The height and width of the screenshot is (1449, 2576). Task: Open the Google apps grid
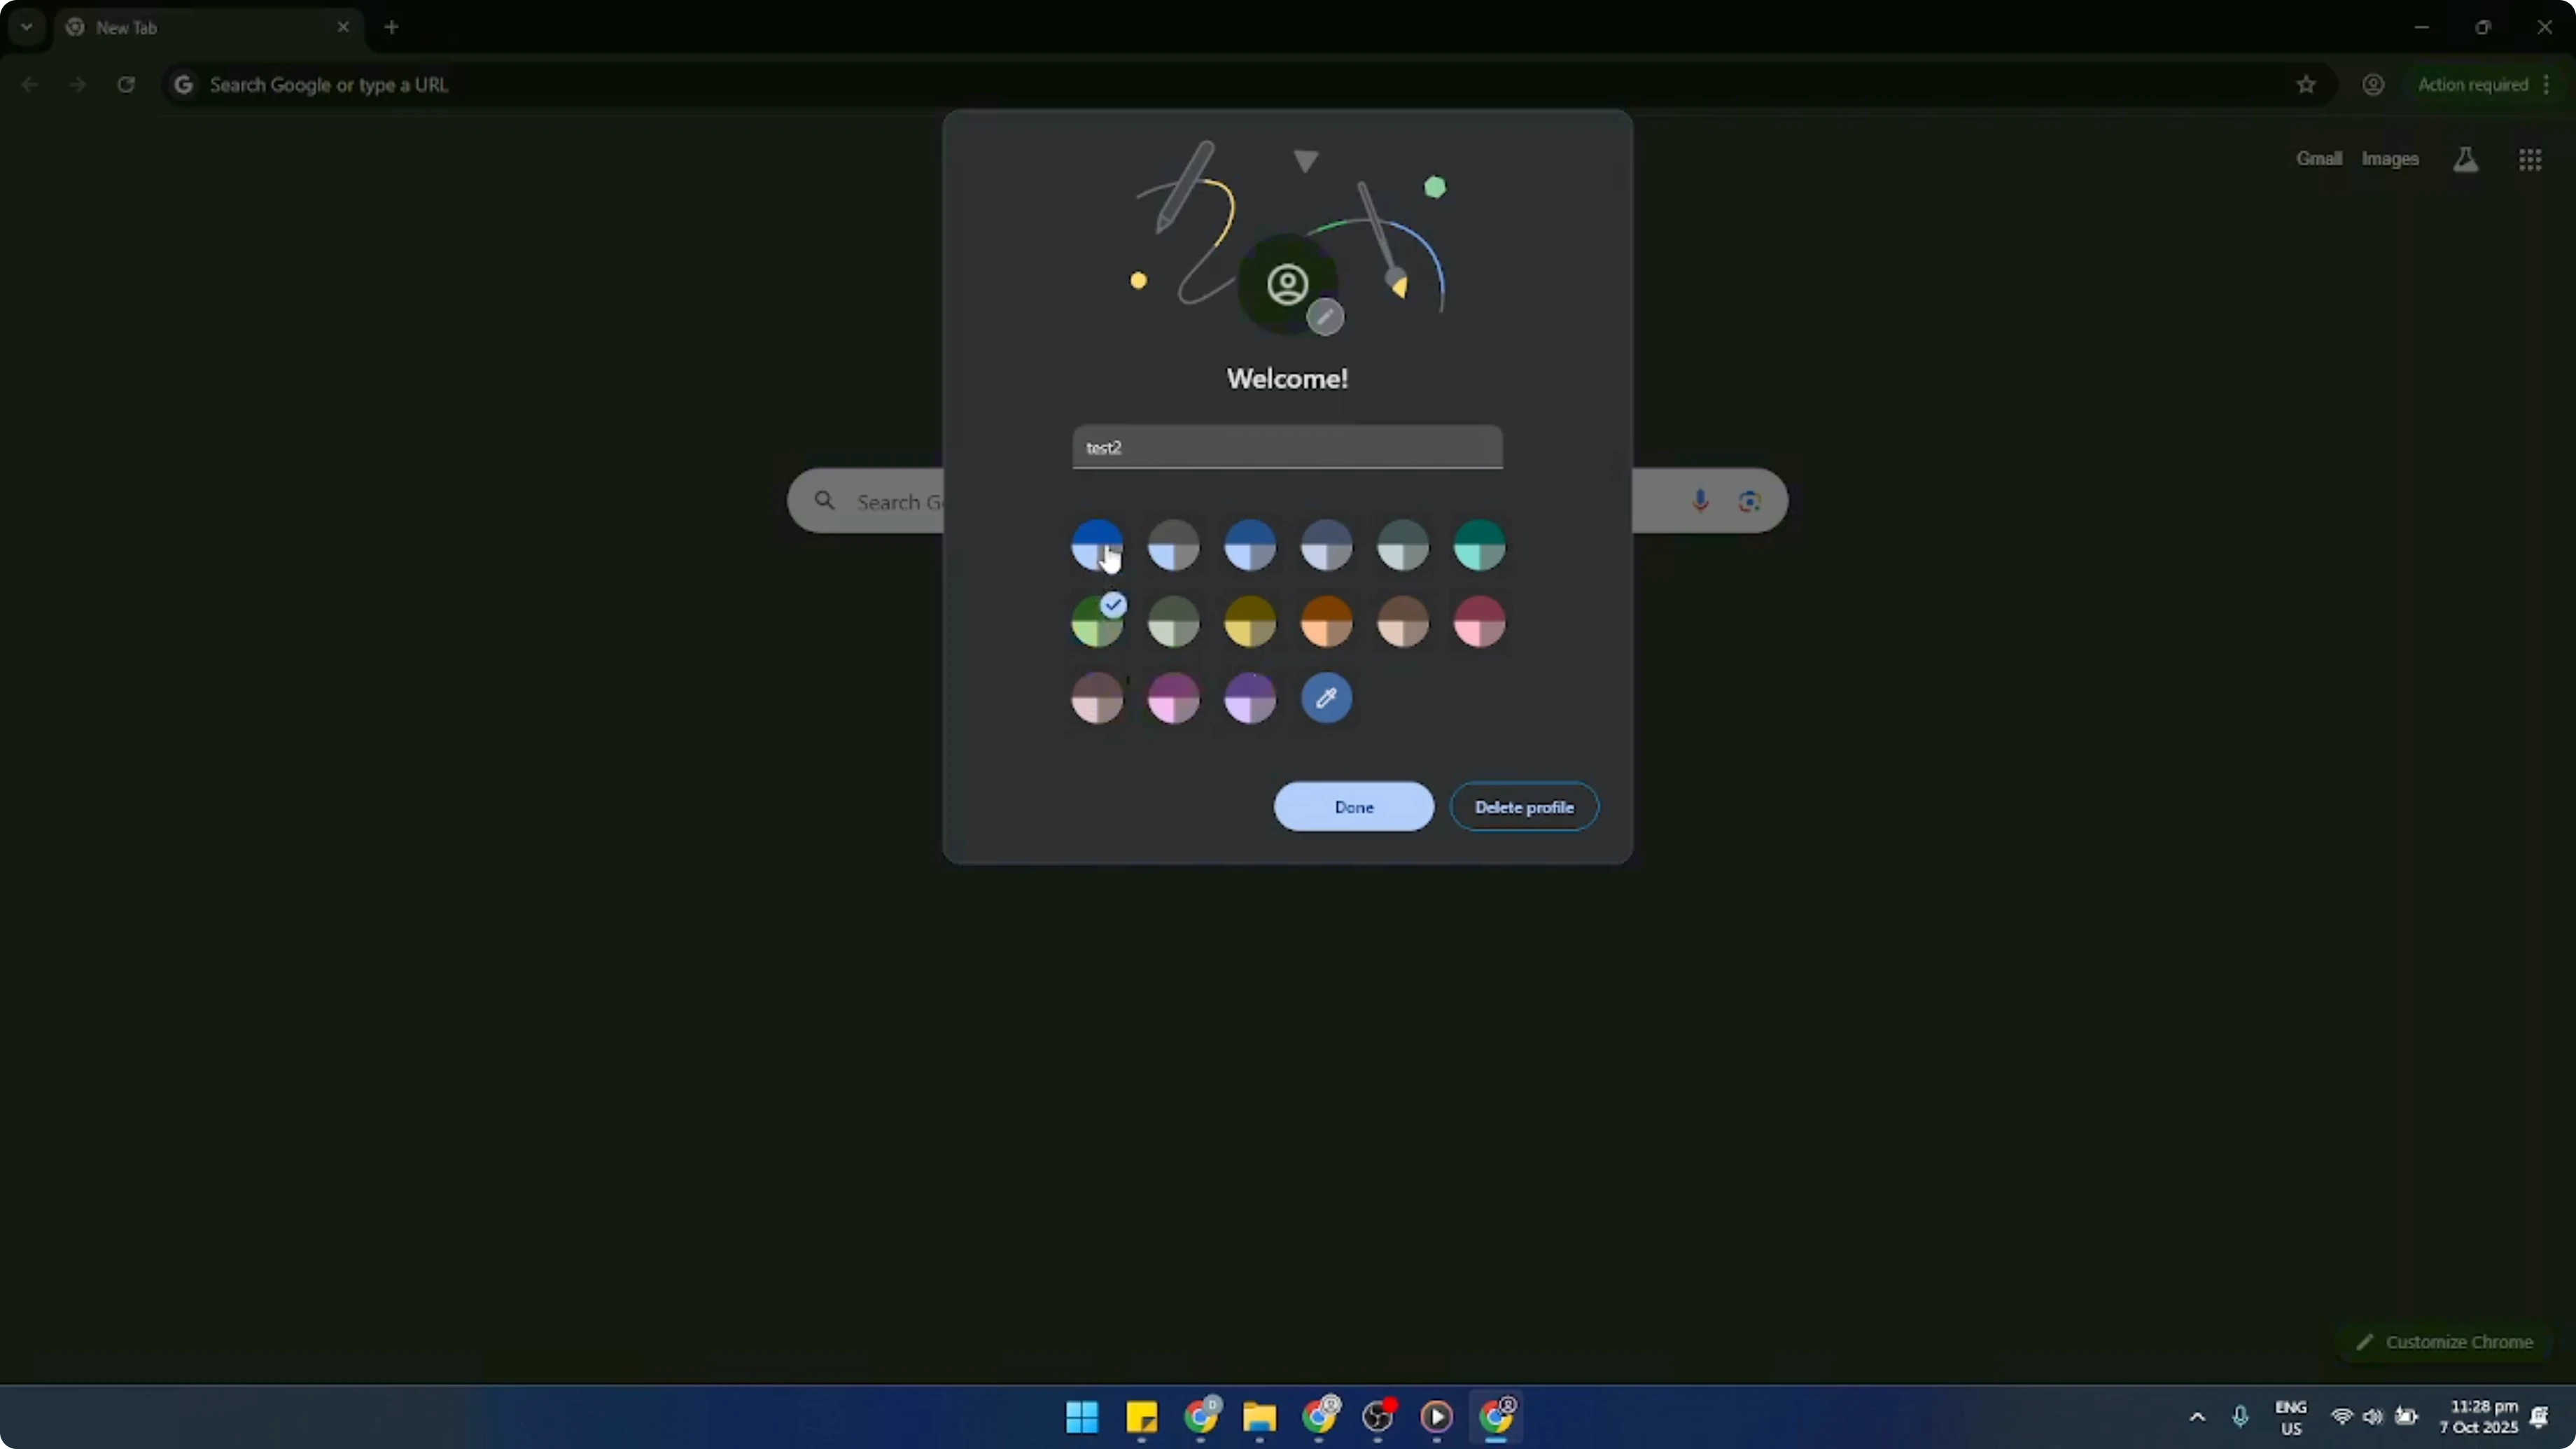point(2530,159)
